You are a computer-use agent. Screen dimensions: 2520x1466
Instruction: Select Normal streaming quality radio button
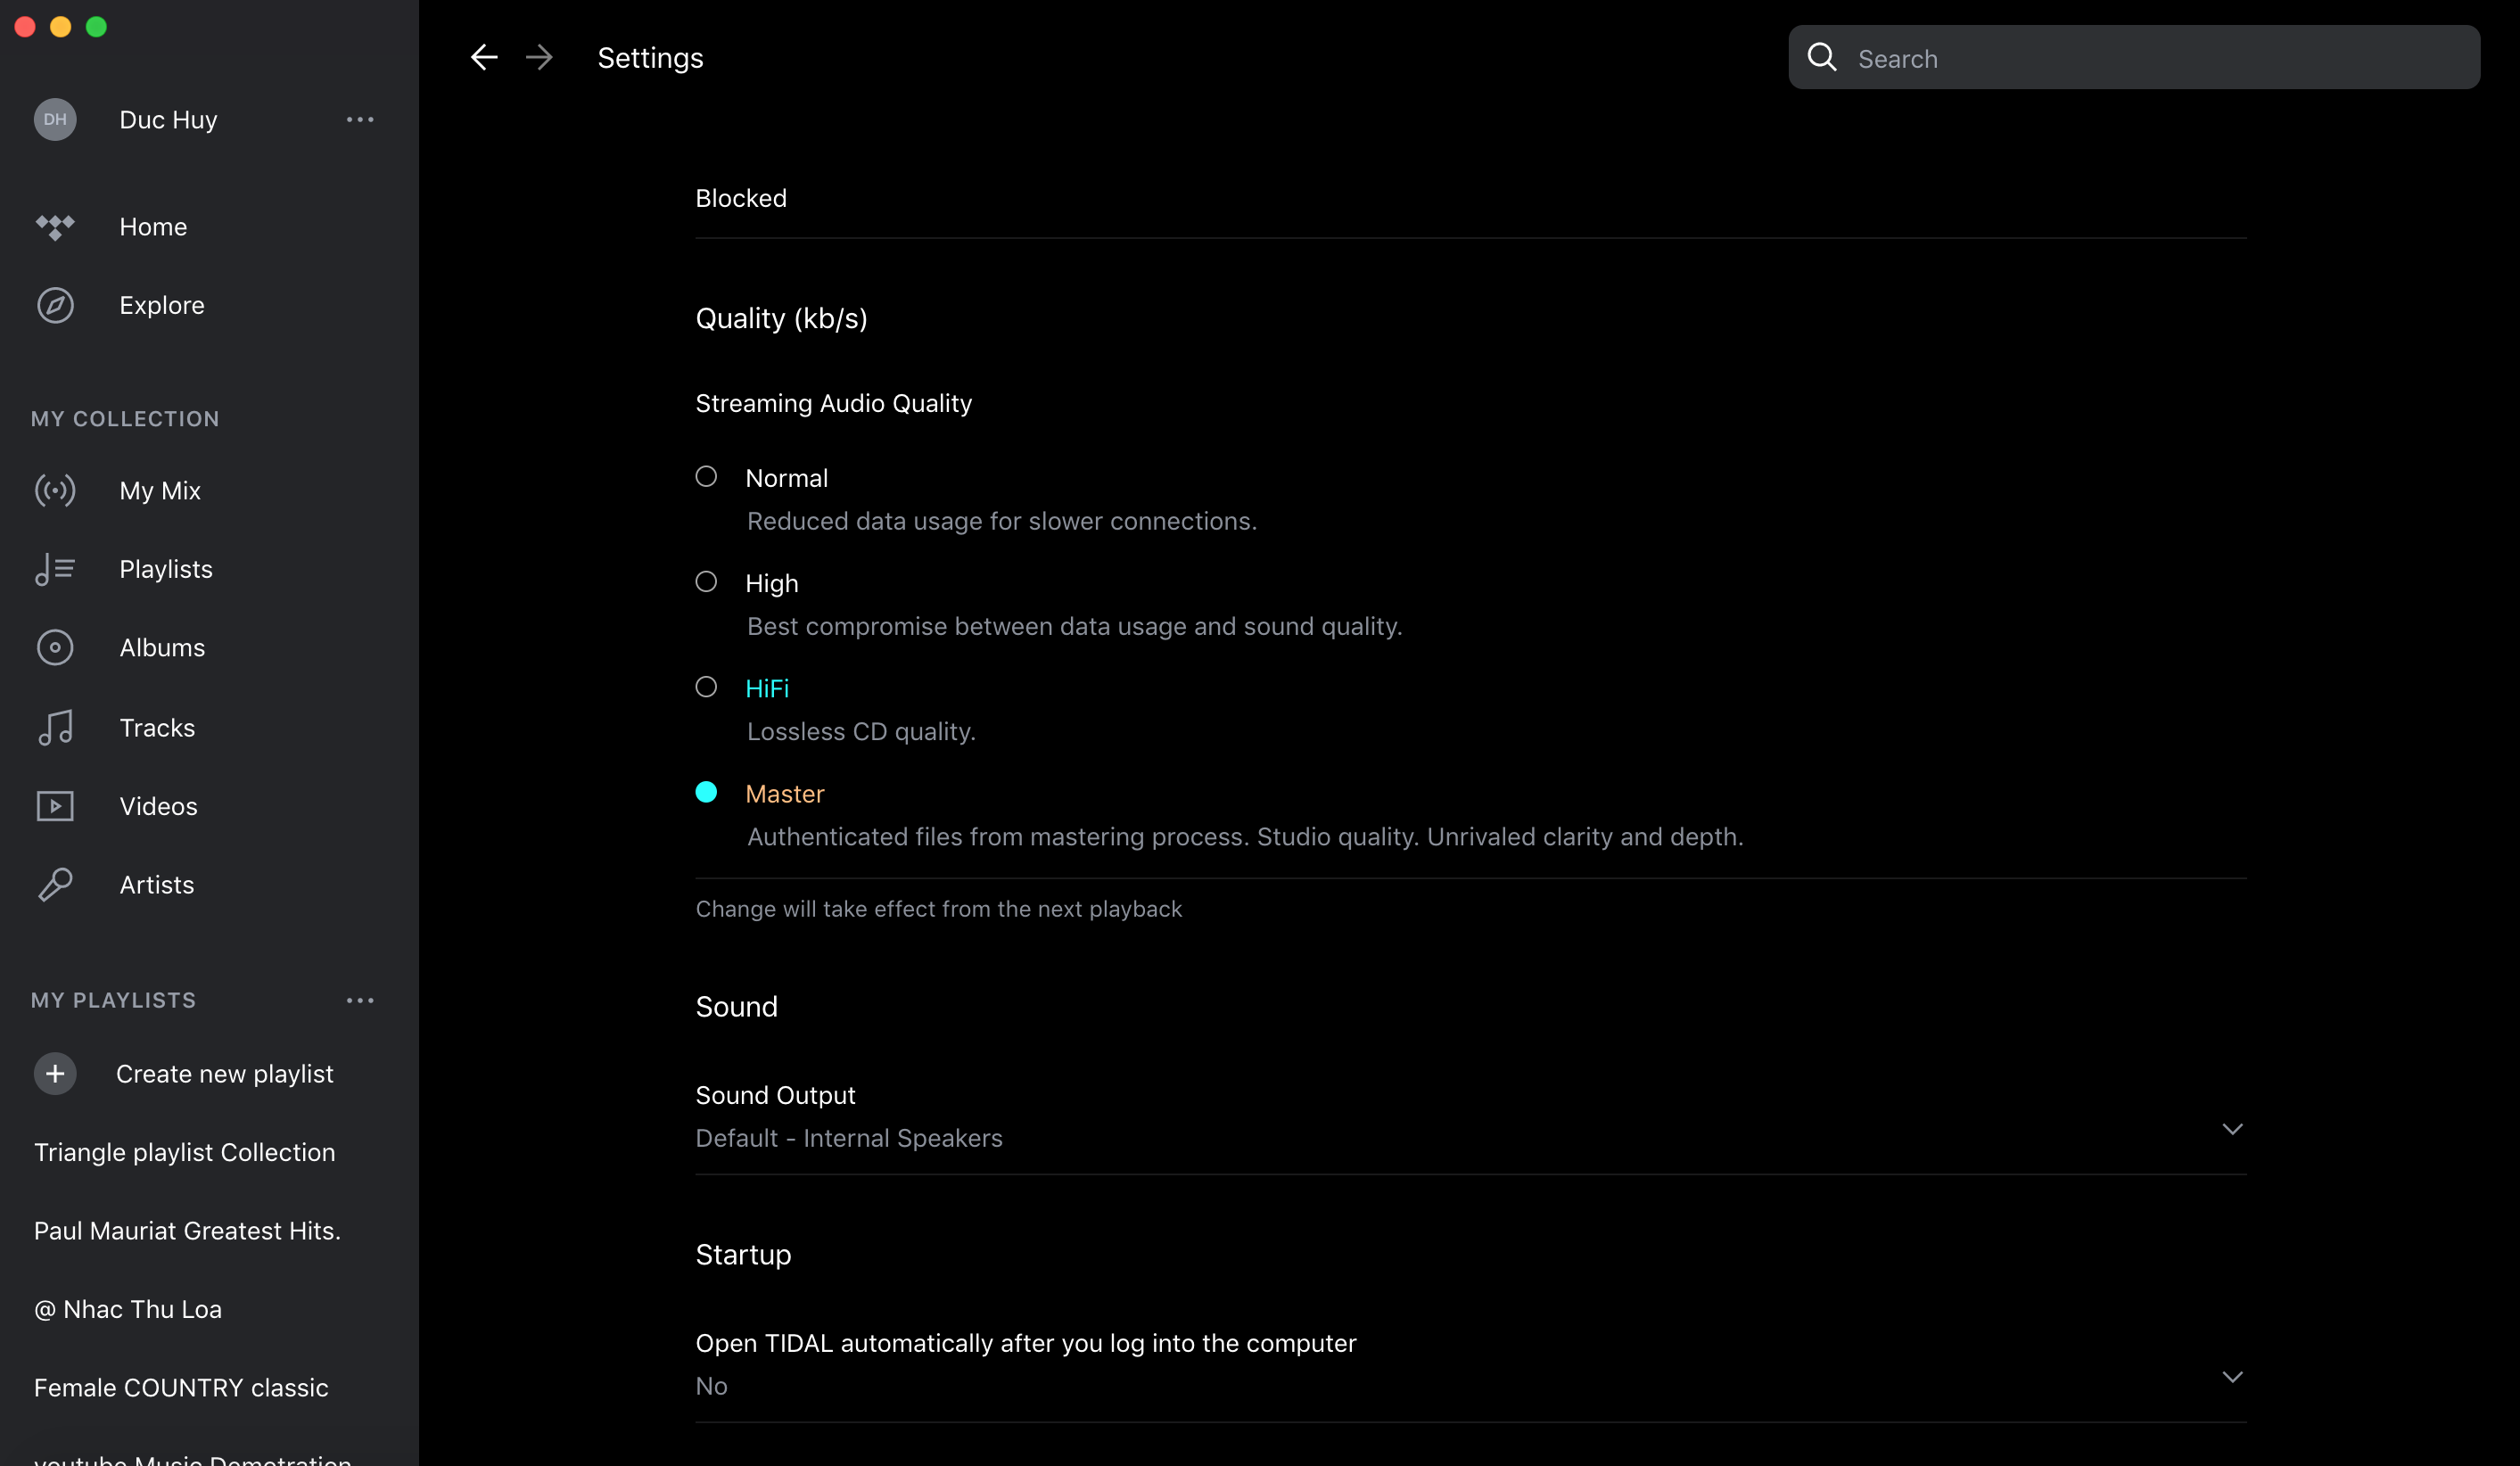(706, 477)
